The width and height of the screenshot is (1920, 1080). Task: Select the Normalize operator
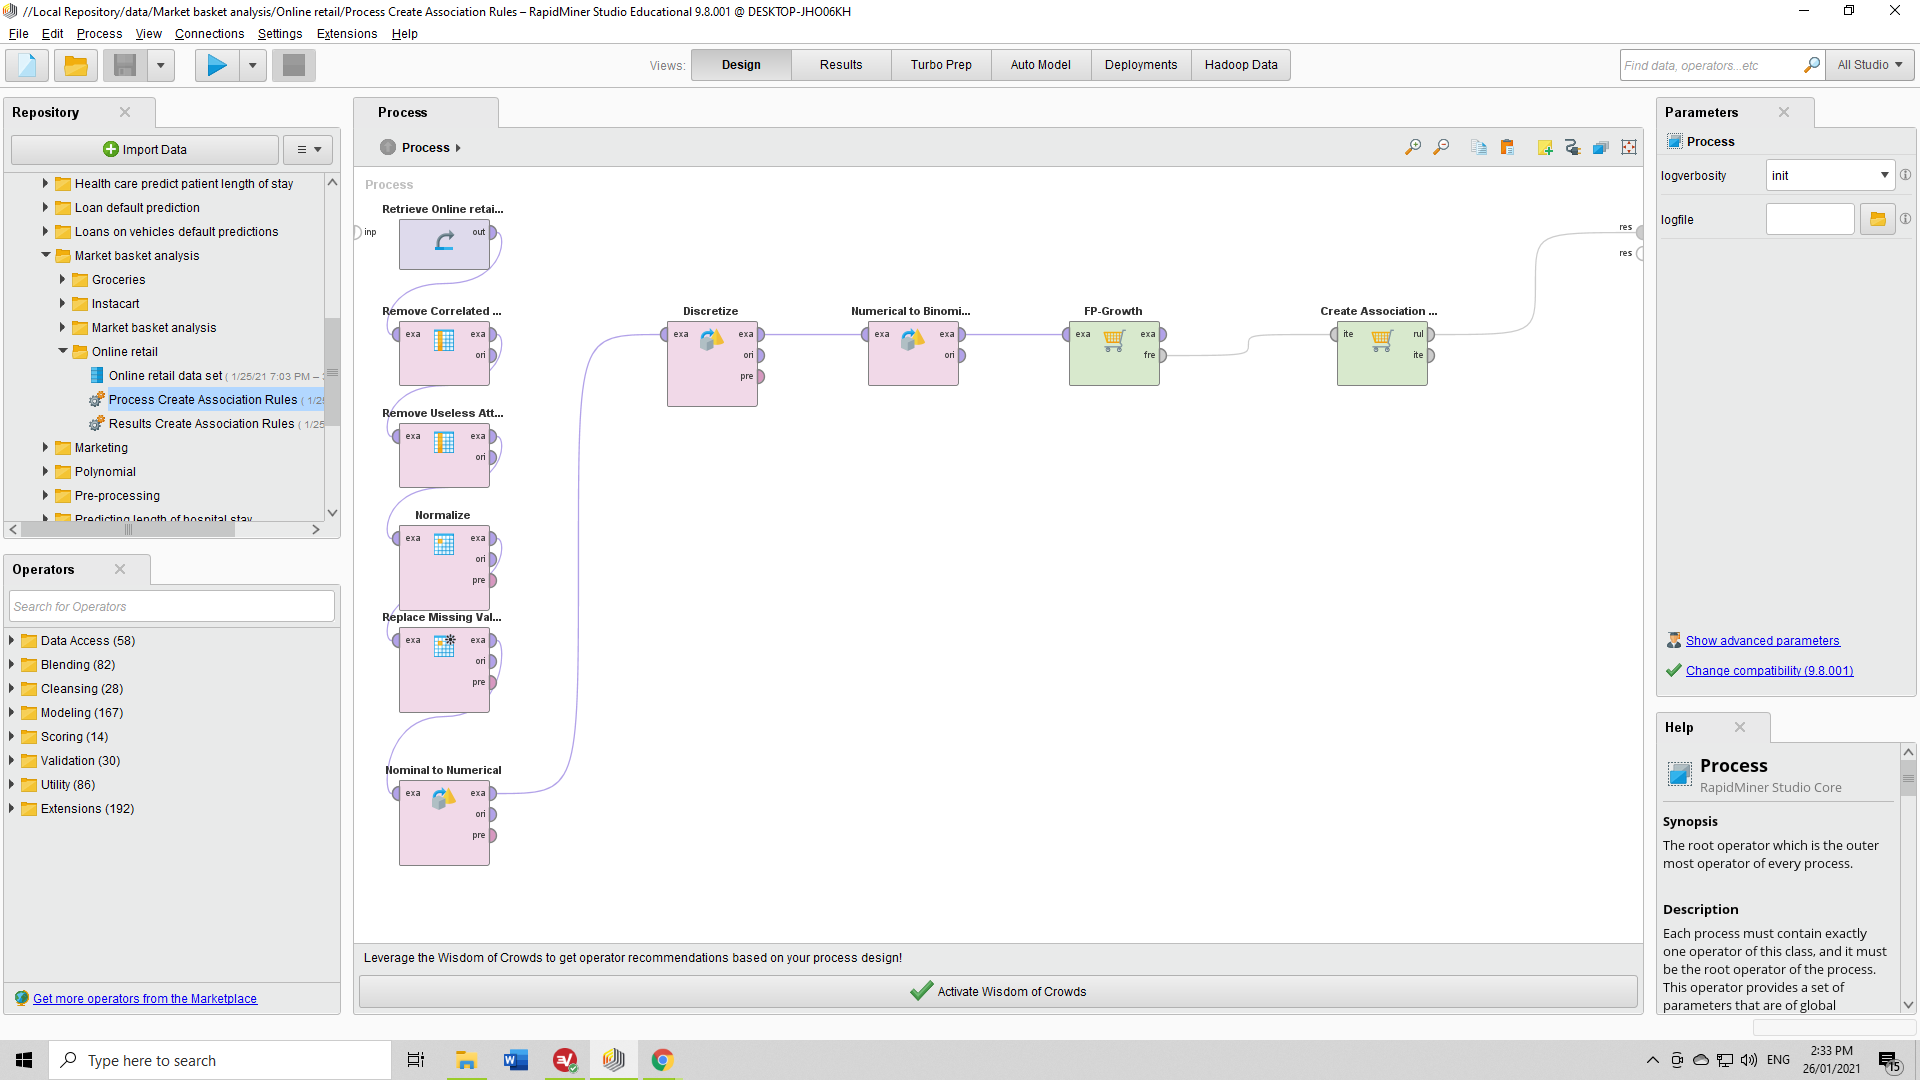click(x=444, y=567)
